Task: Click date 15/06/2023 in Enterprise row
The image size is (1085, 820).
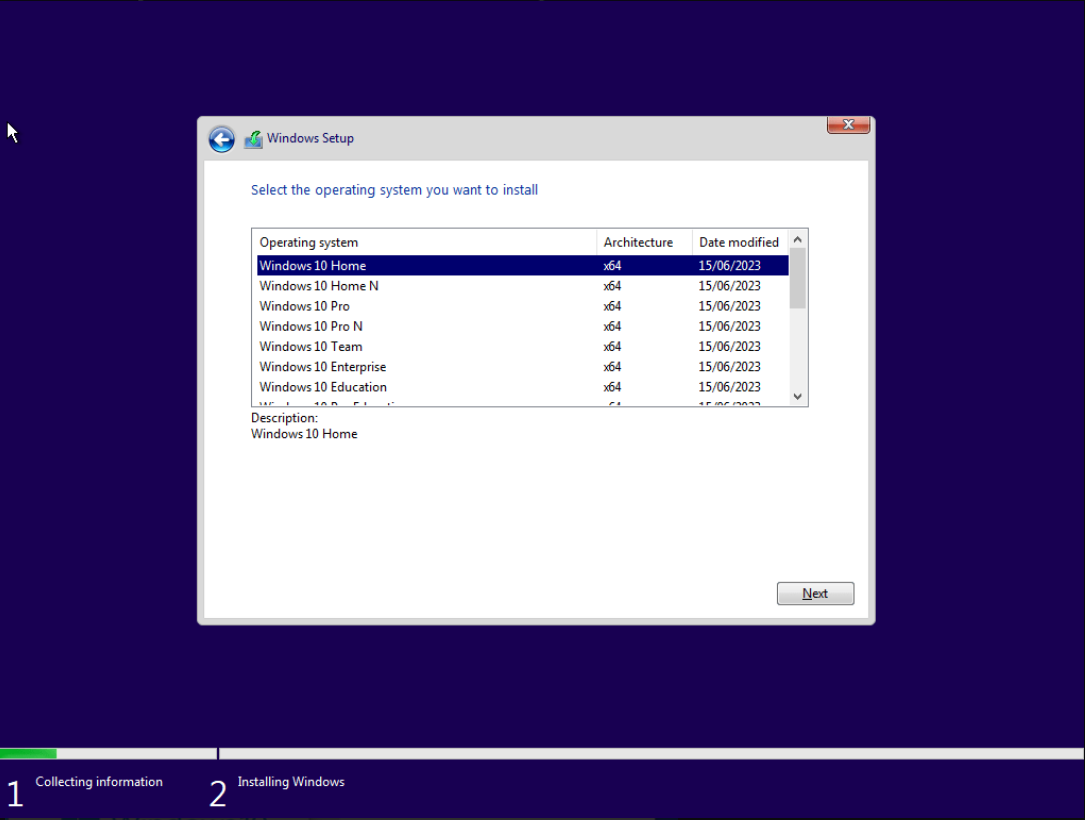Action: (729, 367)
